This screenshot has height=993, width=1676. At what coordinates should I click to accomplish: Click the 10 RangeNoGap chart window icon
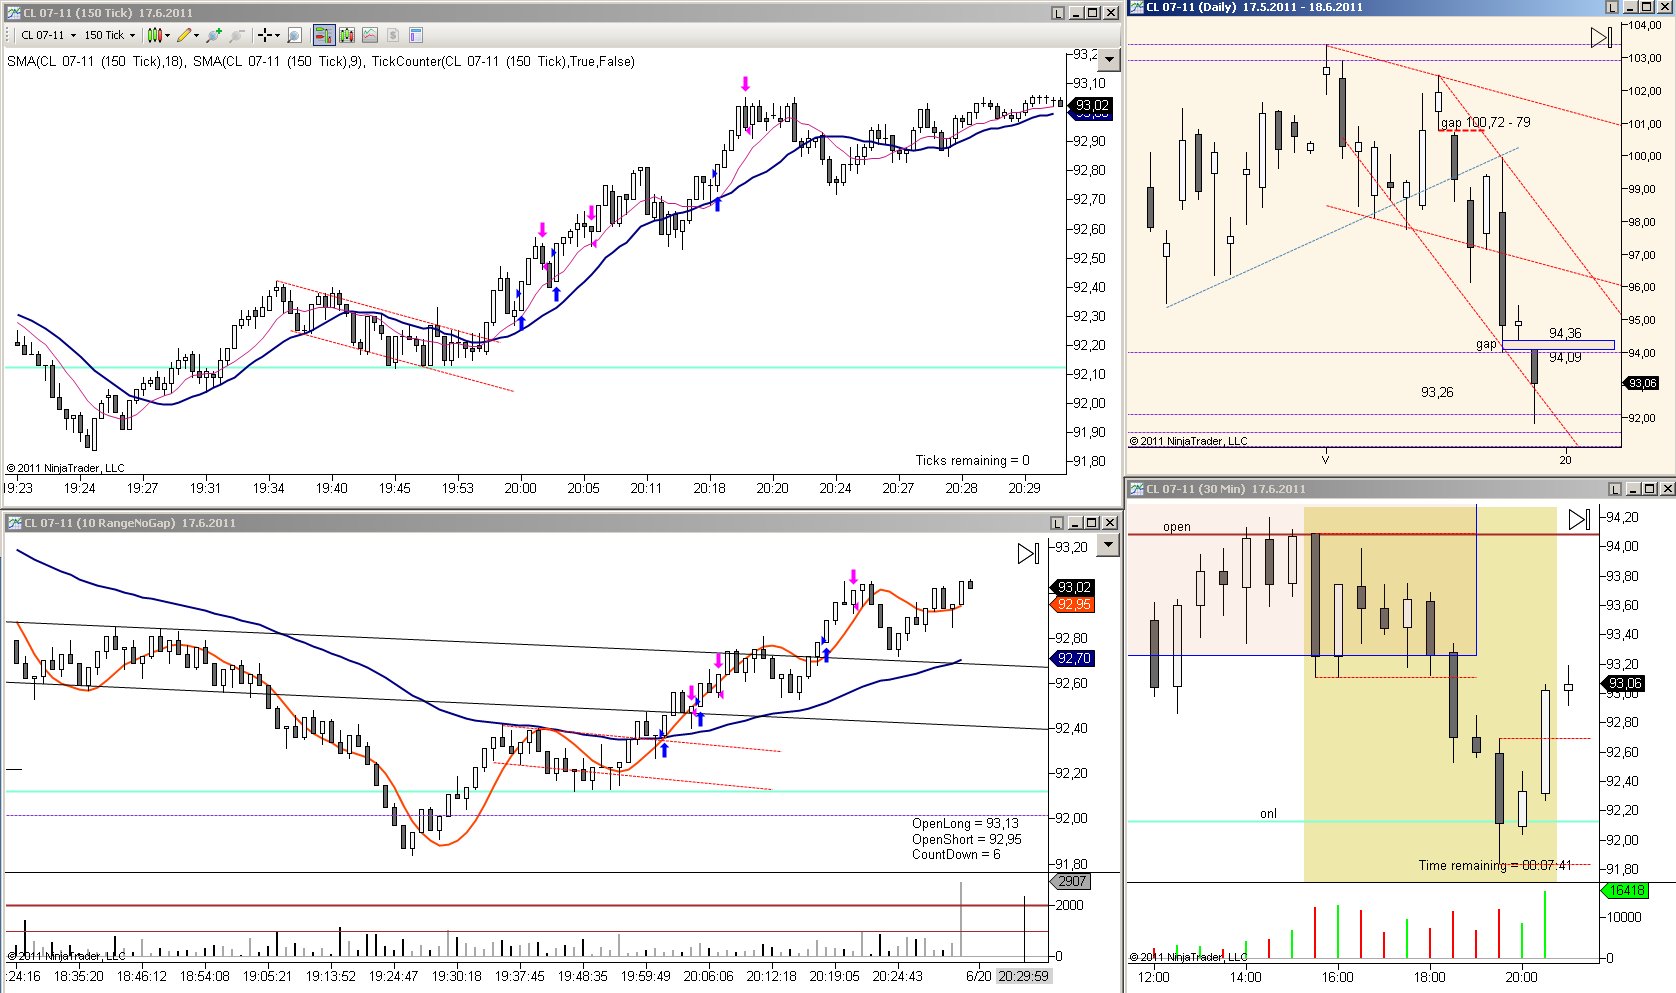coord(14,523)
